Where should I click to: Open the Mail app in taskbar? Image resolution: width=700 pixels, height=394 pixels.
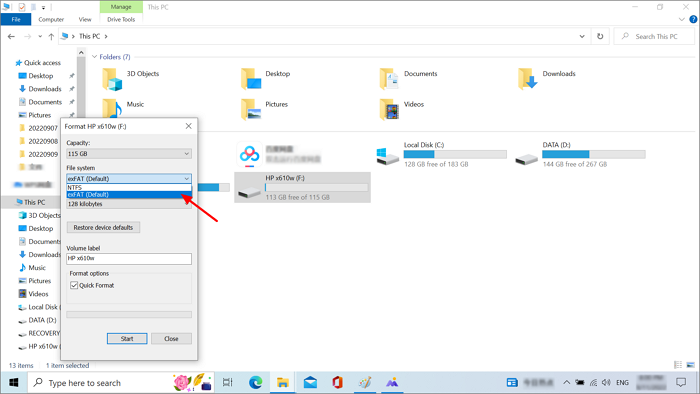tap(310, 382)
